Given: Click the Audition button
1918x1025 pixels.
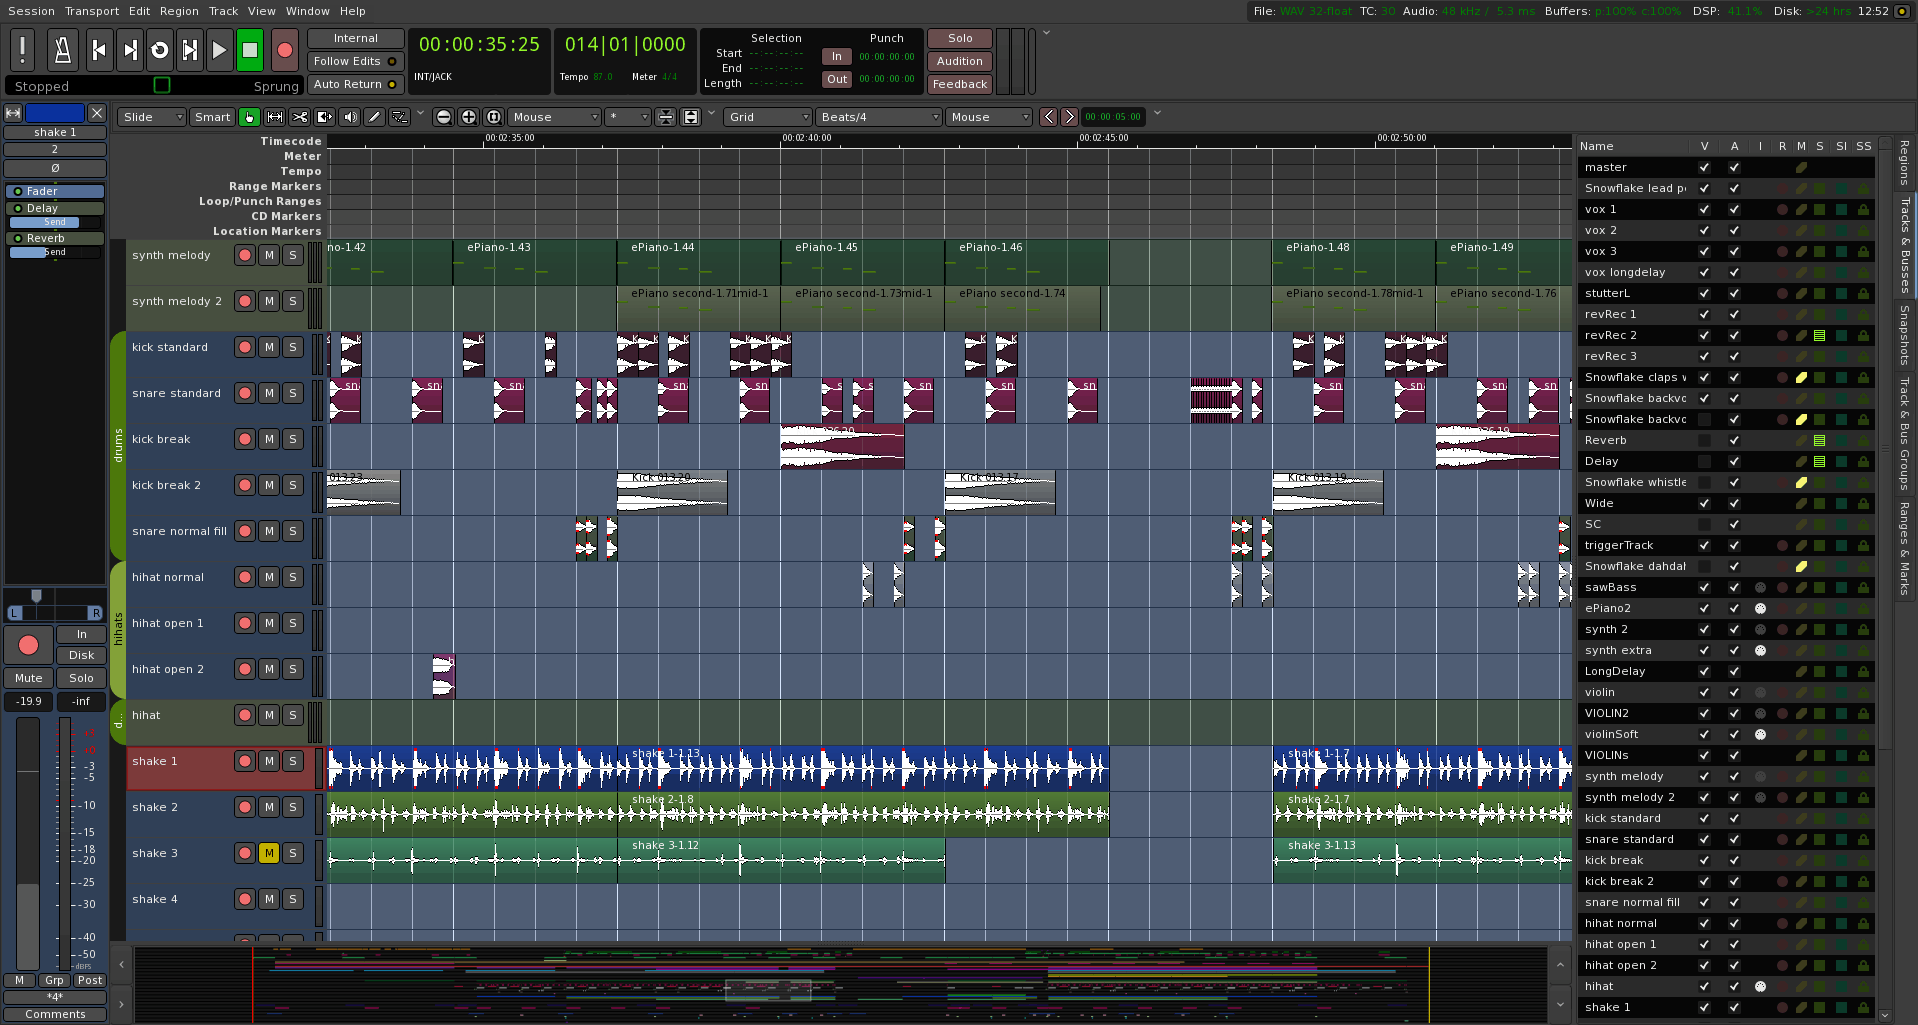Looking at the screenshot, I should (x=958, y=61).
